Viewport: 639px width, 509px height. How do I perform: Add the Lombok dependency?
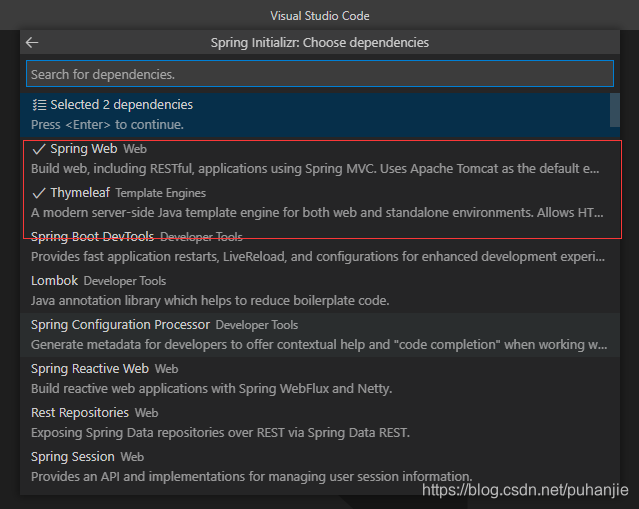click(320, 291)
